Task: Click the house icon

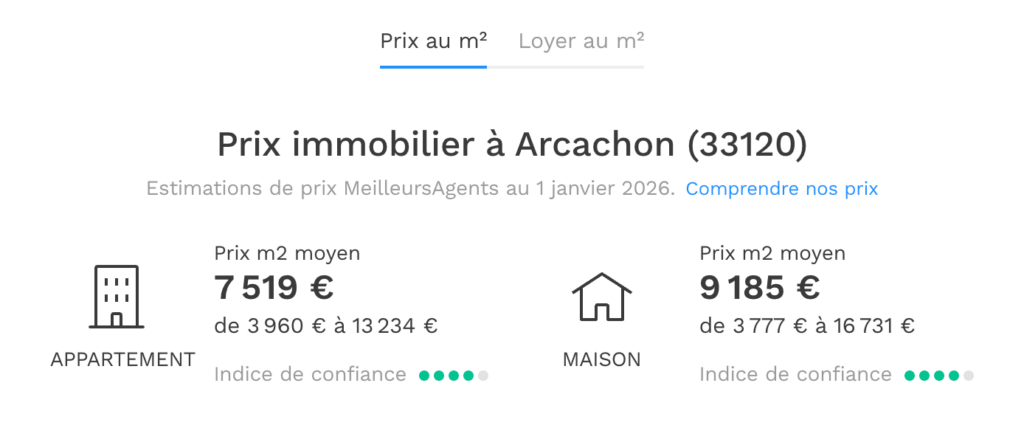Action: point(601,297)
